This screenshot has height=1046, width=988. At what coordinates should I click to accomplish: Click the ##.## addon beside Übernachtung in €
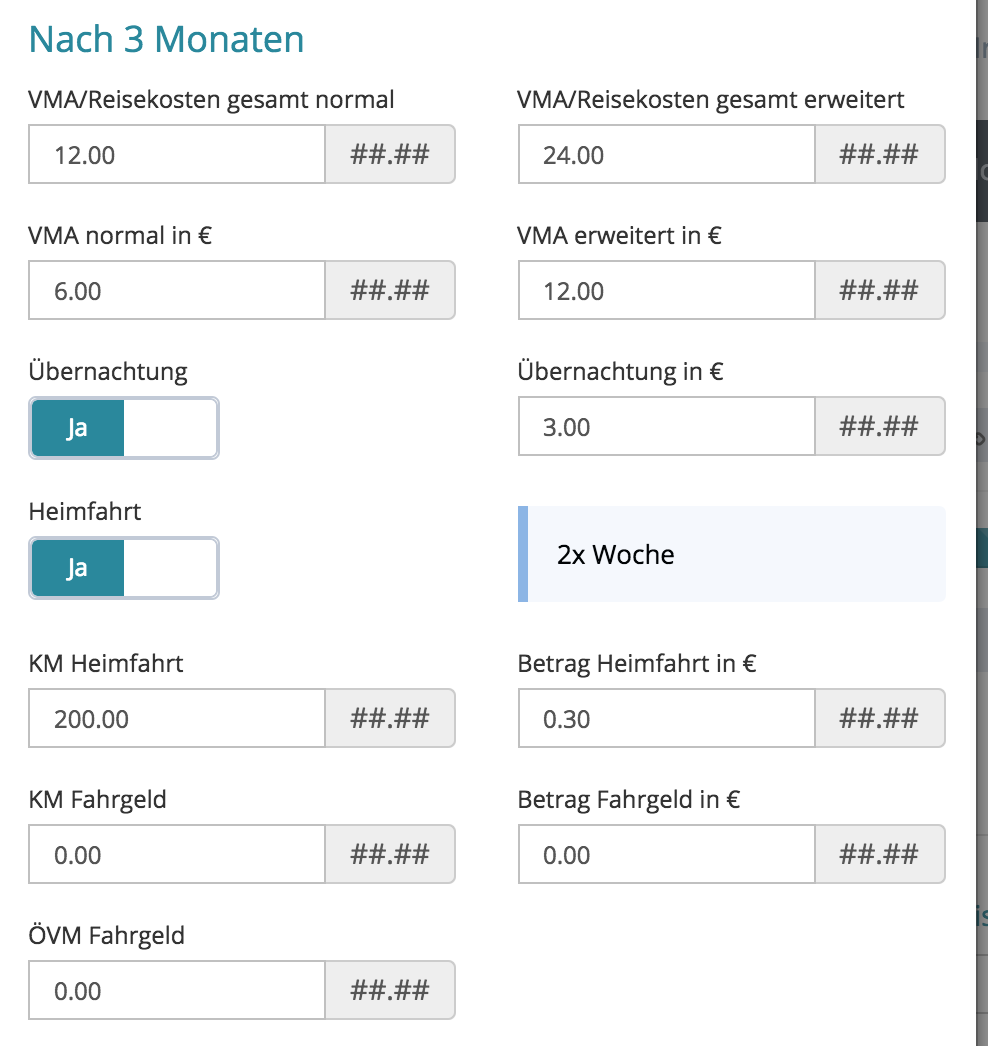click(x=879, y=427)
